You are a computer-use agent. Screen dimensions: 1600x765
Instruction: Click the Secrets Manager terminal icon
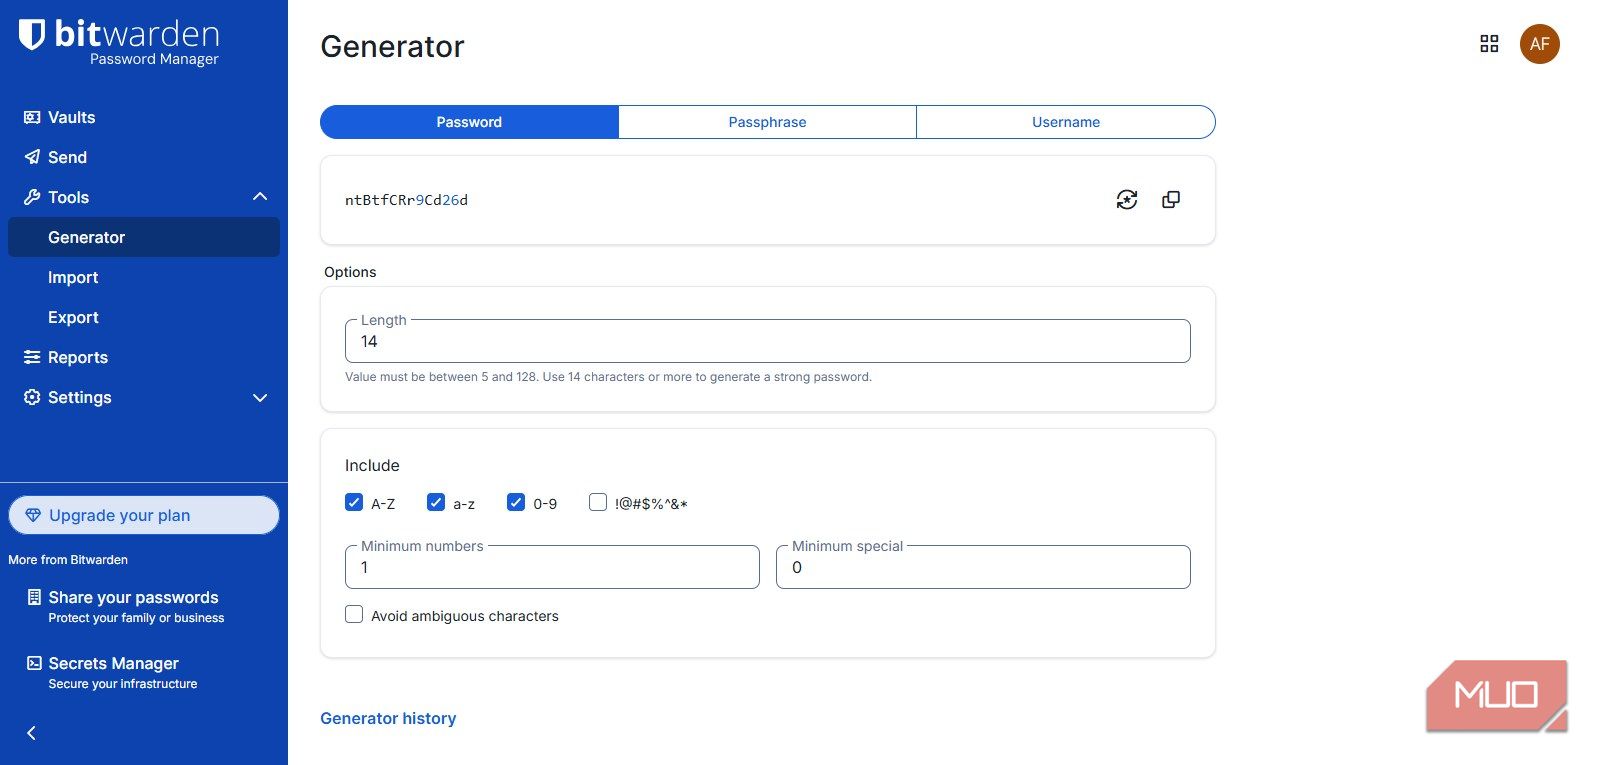pos(34,663)
